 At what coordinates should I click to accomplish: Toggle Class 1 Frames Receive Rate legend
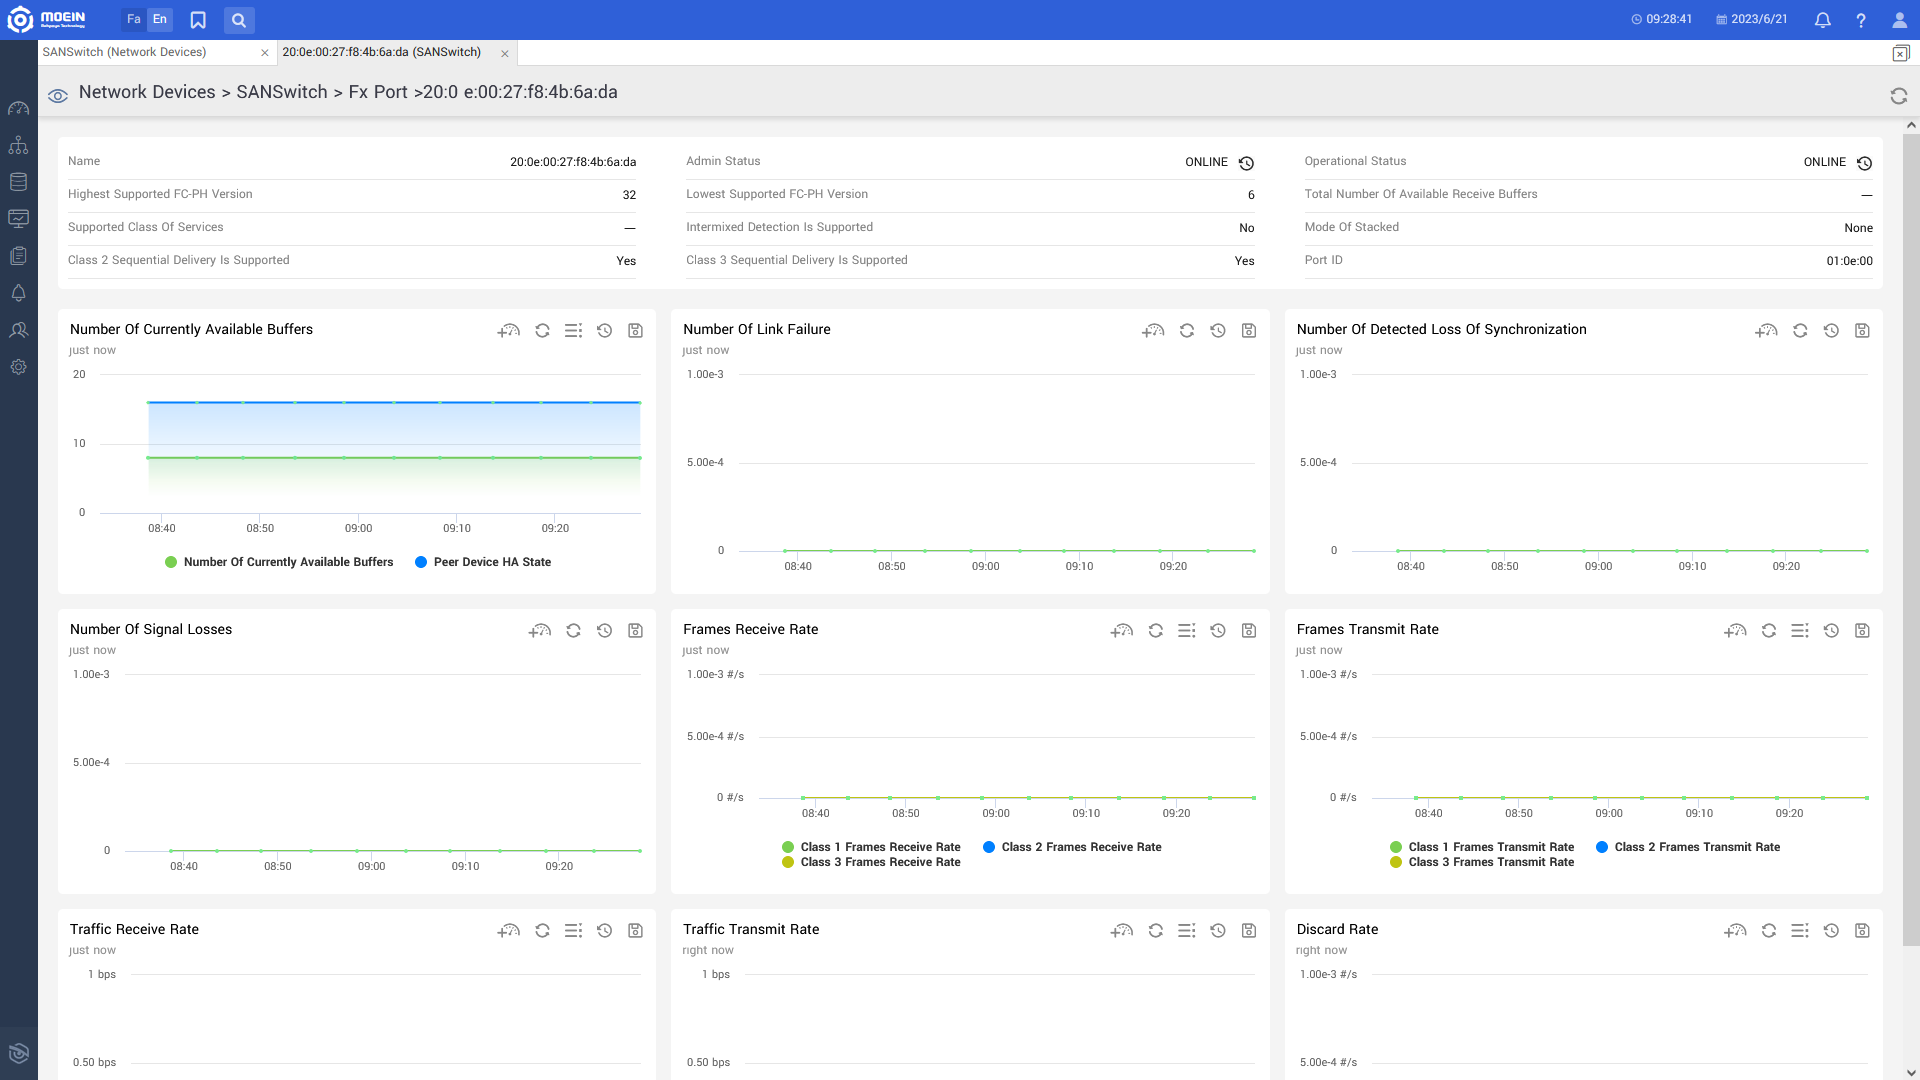[x=871, y=847]
